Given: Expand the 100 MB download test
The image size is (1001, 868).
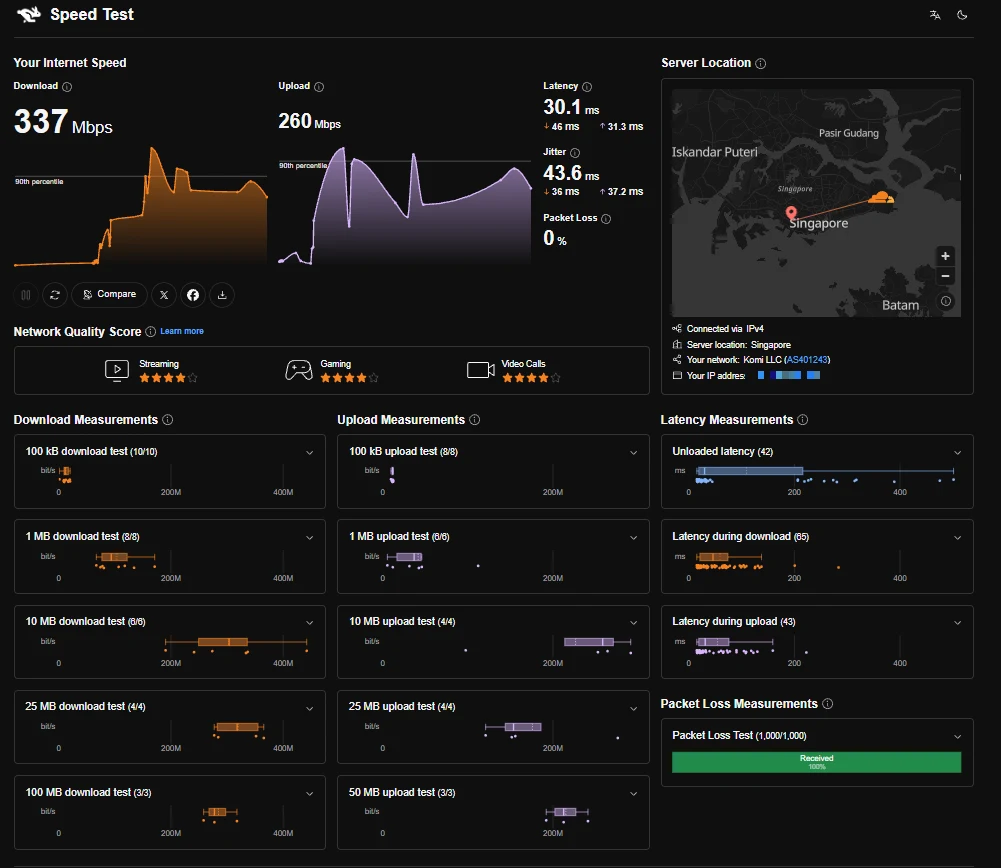Looking at the screenshot, I should (310, 794).
